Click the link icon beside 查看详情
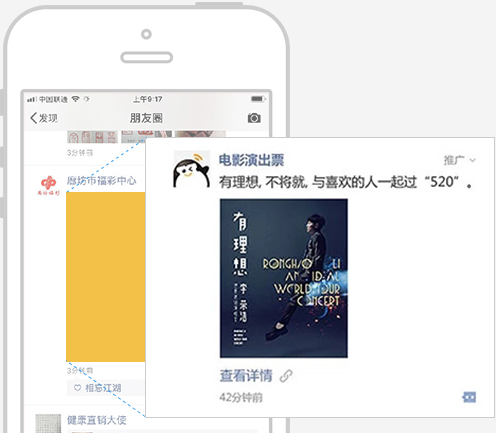Image resolution: width=496 pixels, height=433 pixels. coord(286,376)
